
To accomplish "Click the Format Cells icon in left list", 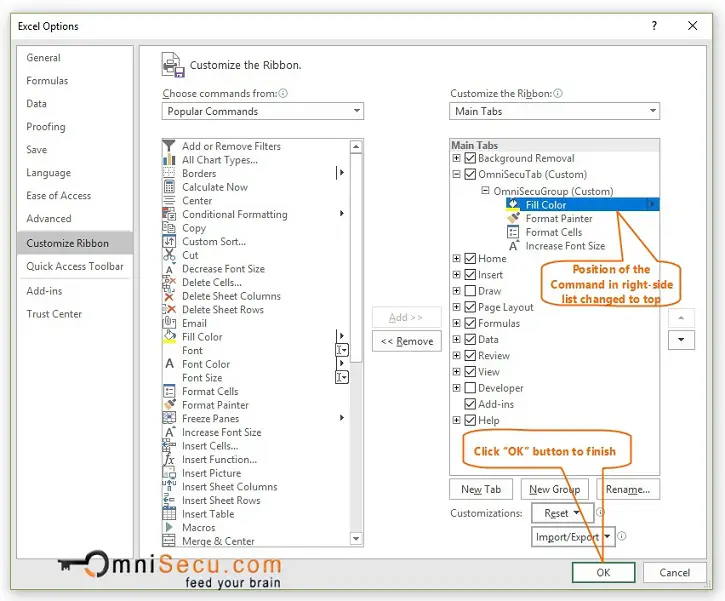I will tap(169, 391).
